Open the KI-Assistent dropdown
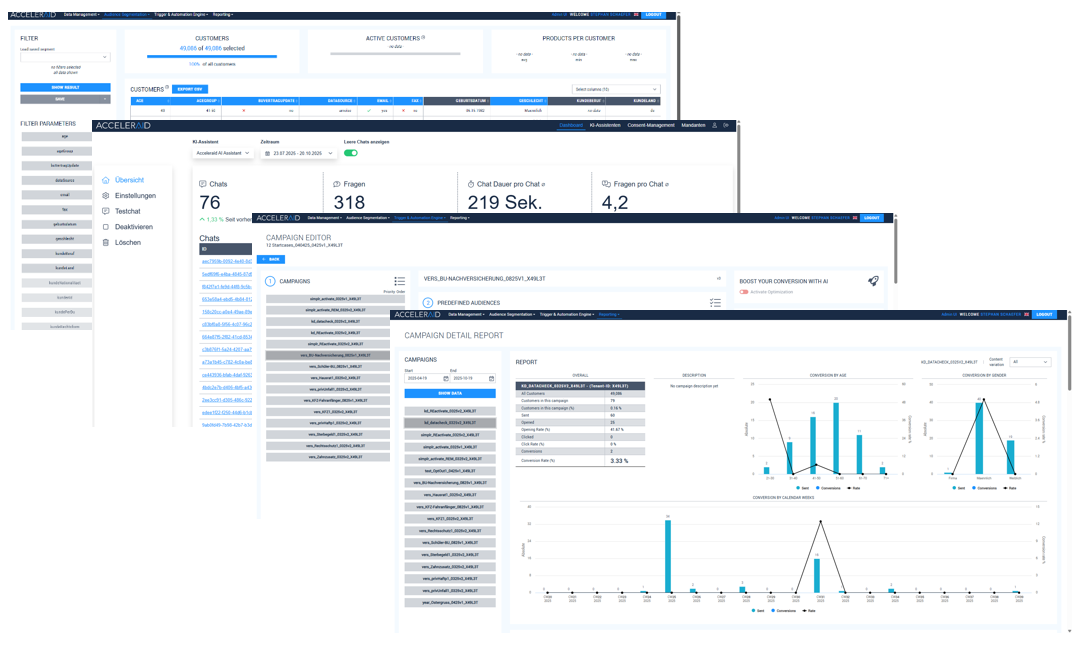Viewport: 1083px width, 660px height. click(x=222, y=153)
